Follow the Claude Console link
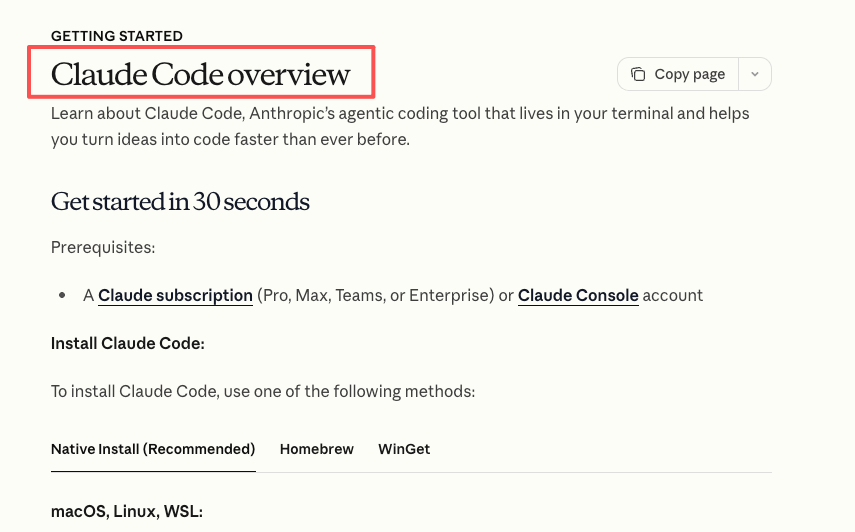Screen dimensions: 855x532 pos(578,295)
